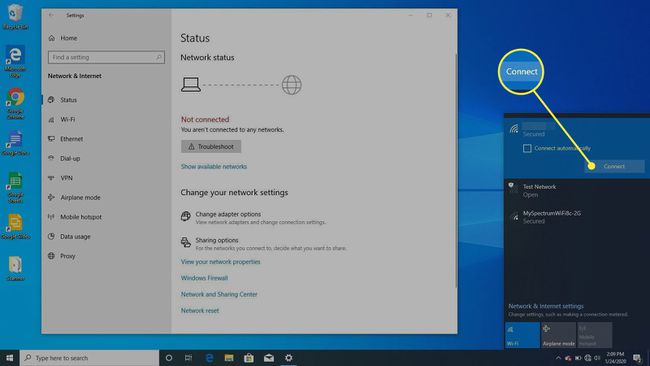
Task: Open Network and Sharing Center link
Action: tap(219, 294)
